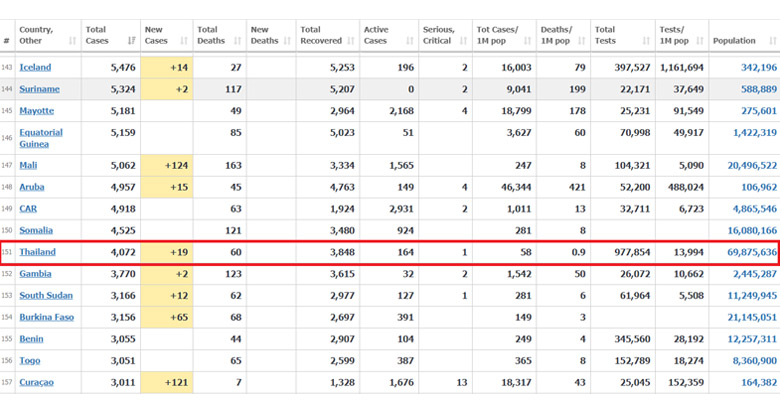Click the sort icon in Total Recovered header
This screenshot has width=780, height=405.
tap(351, 41)
